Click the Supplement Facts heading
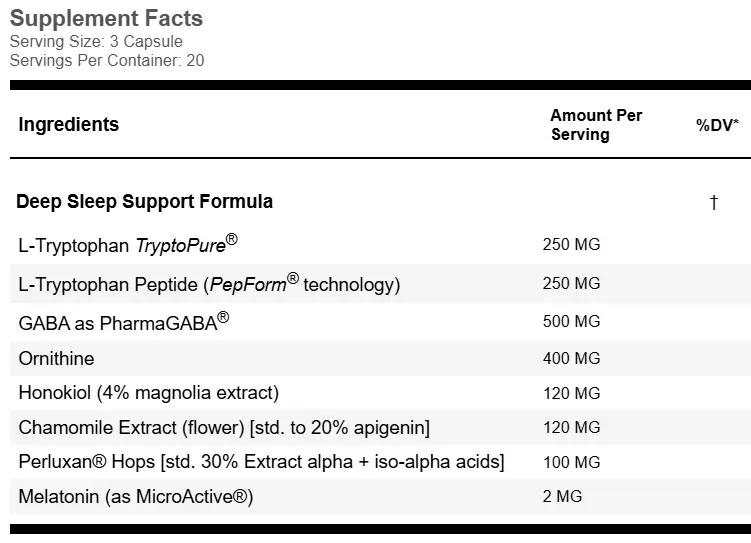 (x=105, y=18)
